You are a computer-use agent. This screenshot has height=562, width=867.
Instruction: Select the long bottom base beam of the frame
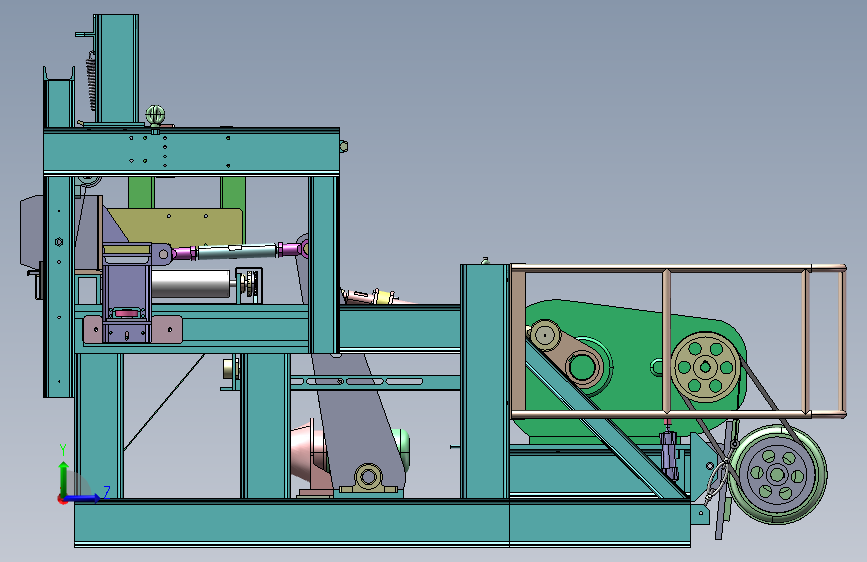pos(382,523)
